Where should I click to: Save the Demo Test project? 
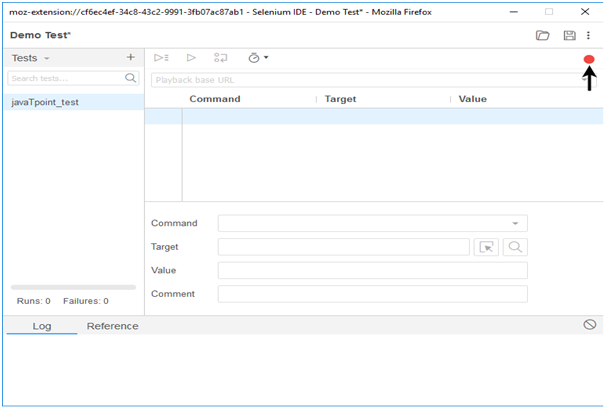click(x=569, y=36)
